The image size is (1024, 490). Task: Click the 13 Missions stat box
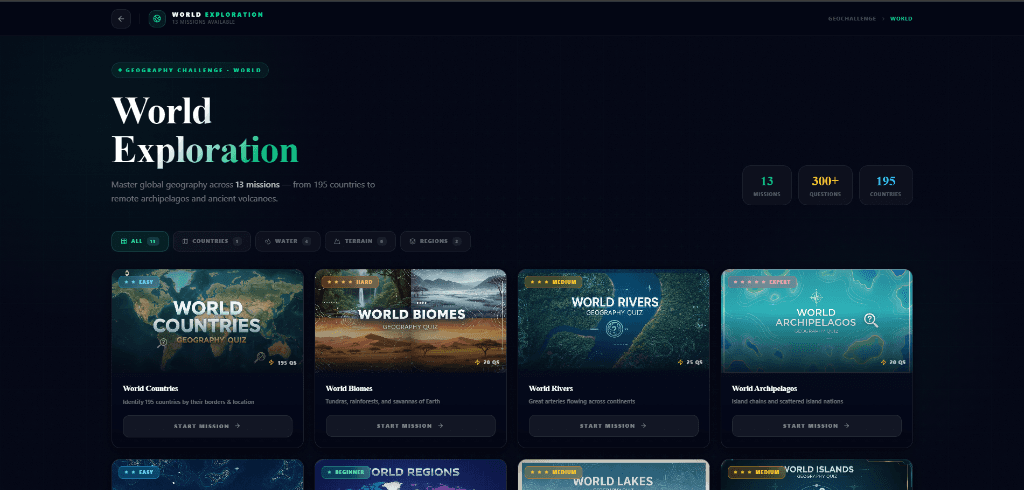point(767,185)
